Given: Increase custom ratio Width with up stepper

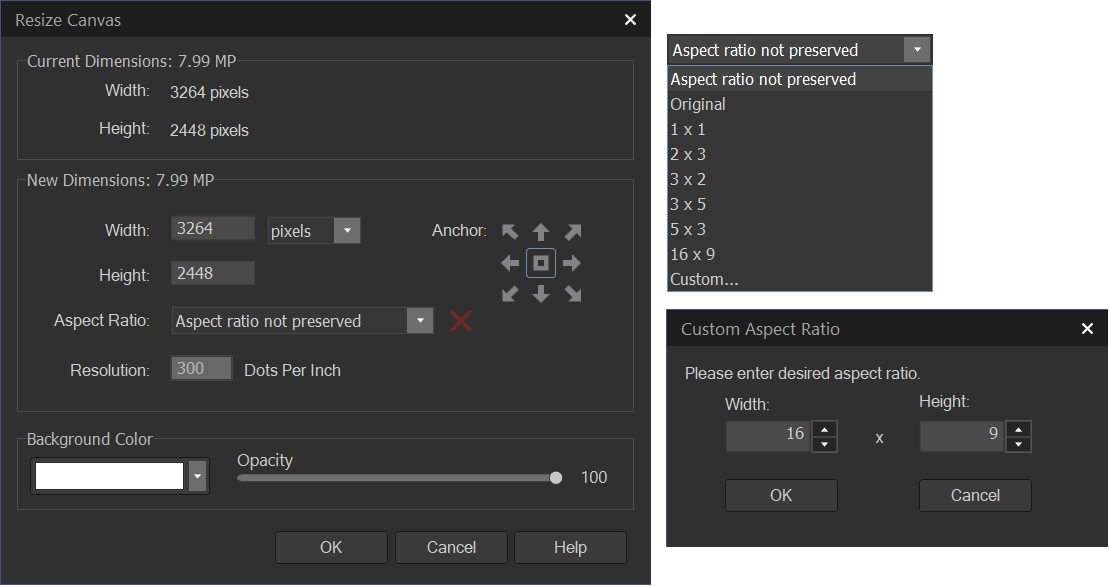Looking at the screenshot, I should (x=824, y=429).
